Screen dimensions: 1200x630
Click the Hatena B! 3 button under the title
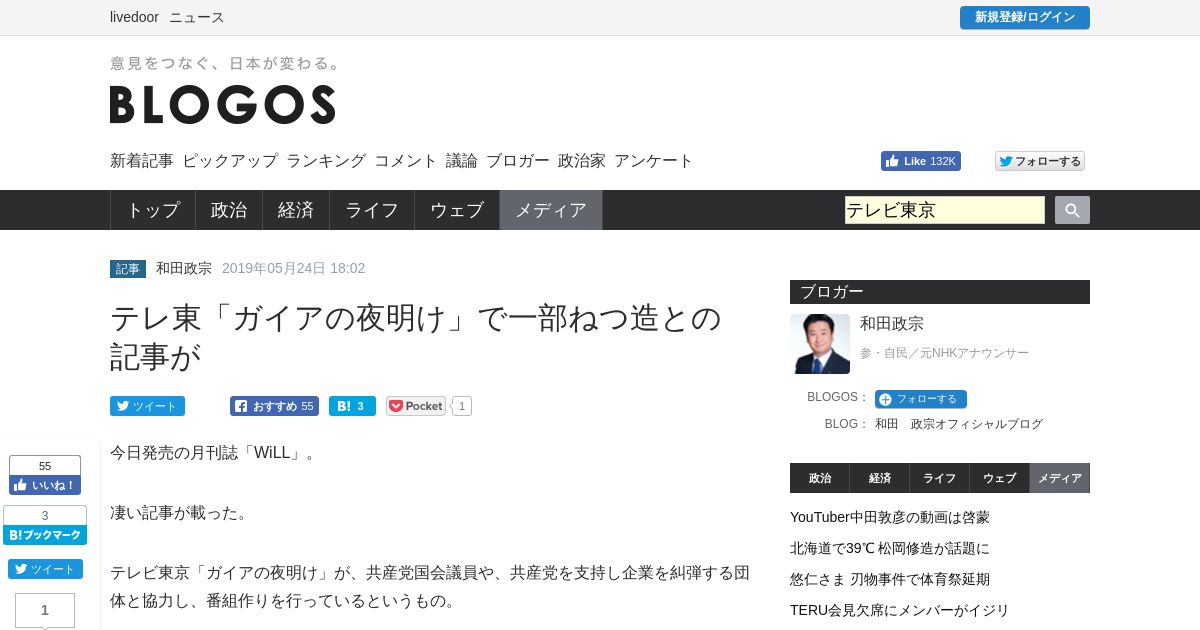(x=352, y=406)
